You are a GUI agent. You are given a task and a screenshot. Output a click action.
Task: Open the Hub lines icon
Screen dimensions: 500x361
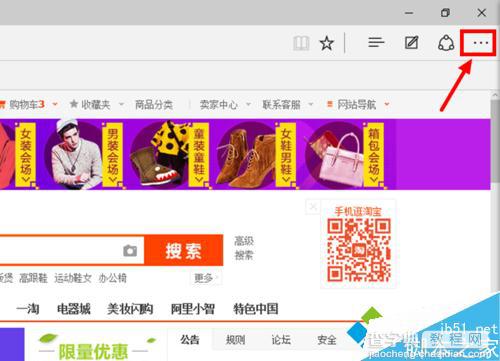tap(376, 43)
